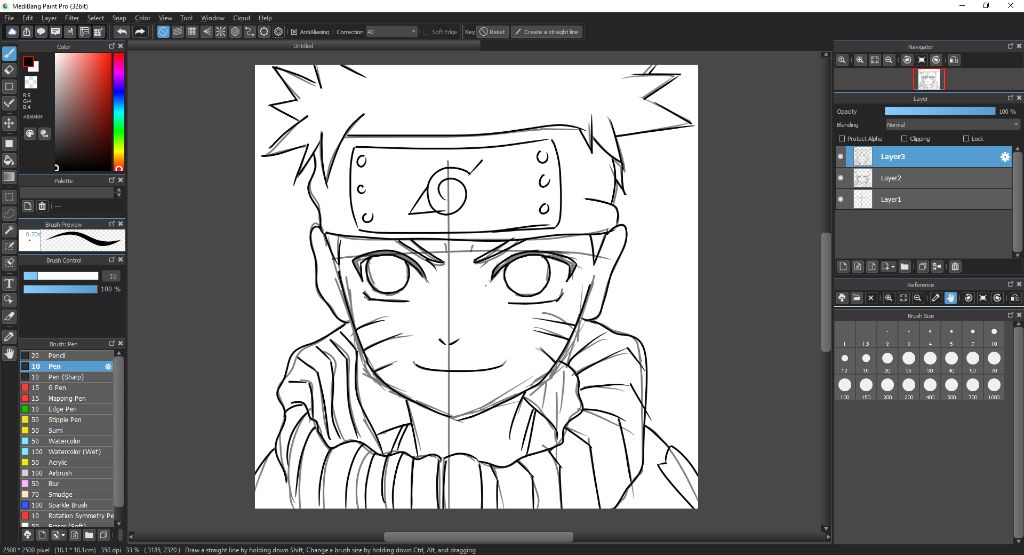Delete palette color with trash icon
This screenshot has height=555, width=1024.
pos(42,206)
